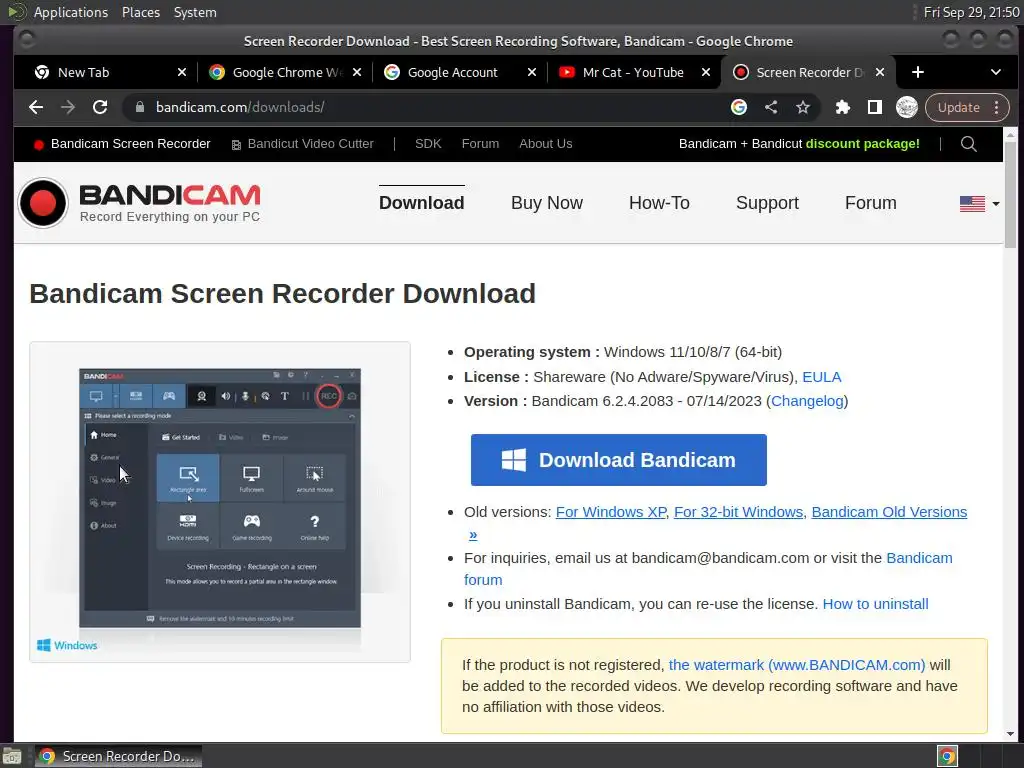Open Bandicut Video Cutter link

(303, 144)
